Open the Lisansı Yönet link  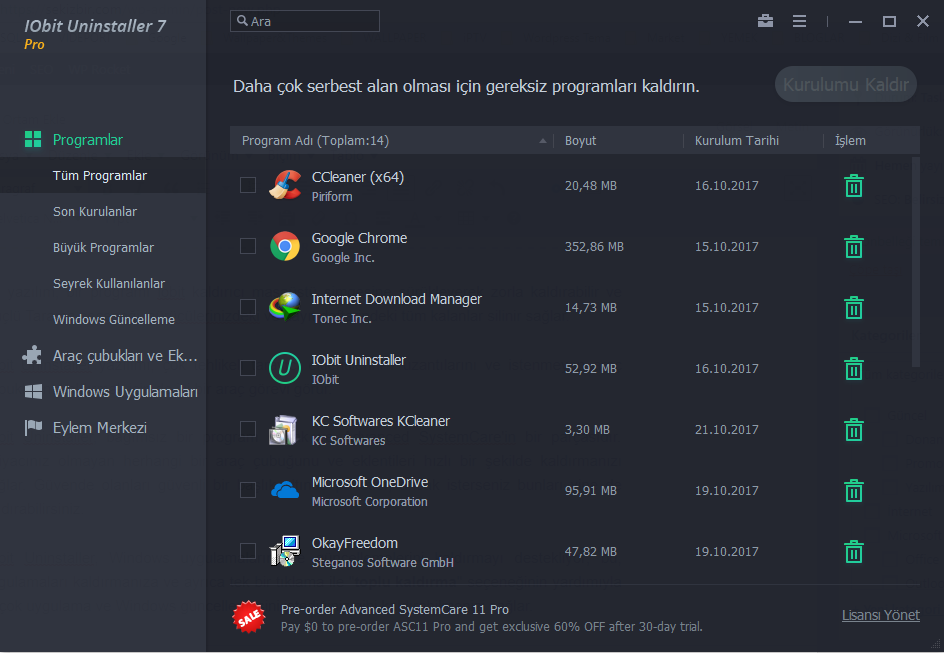pyautogui.click(x=880, y=616)
